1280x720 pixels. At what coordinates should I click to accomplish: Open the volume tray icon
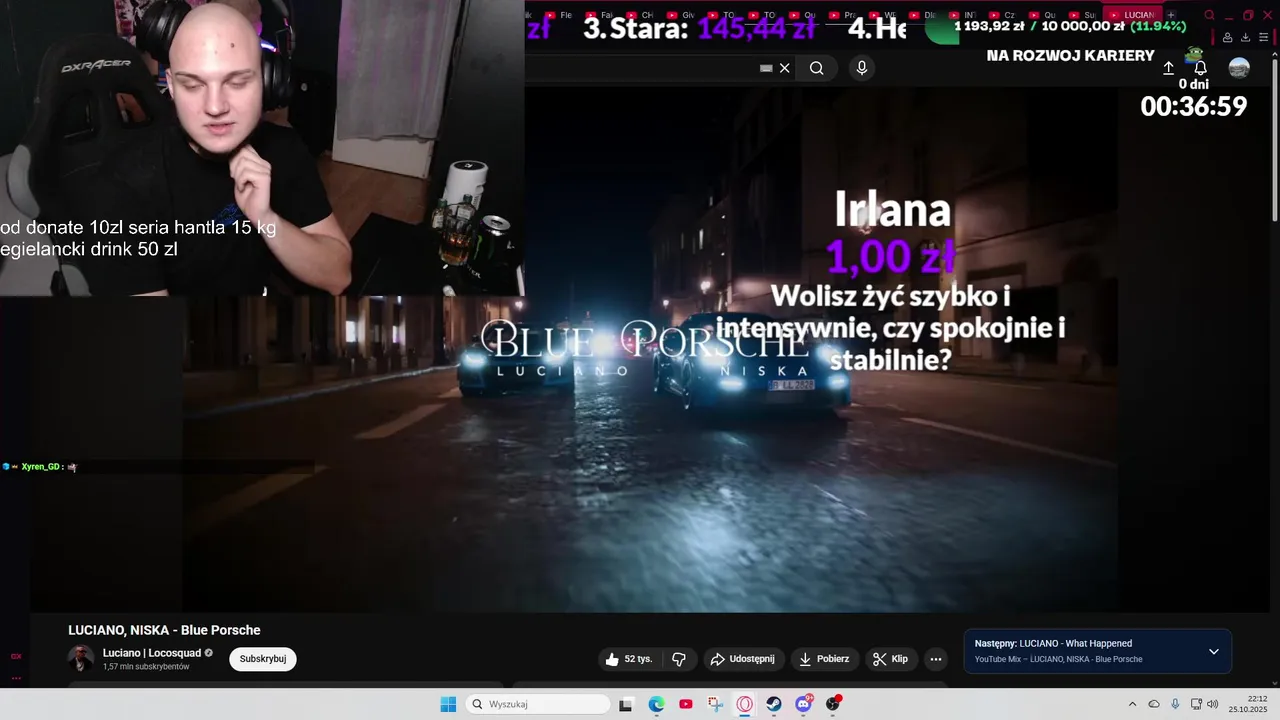point(1213,704)
